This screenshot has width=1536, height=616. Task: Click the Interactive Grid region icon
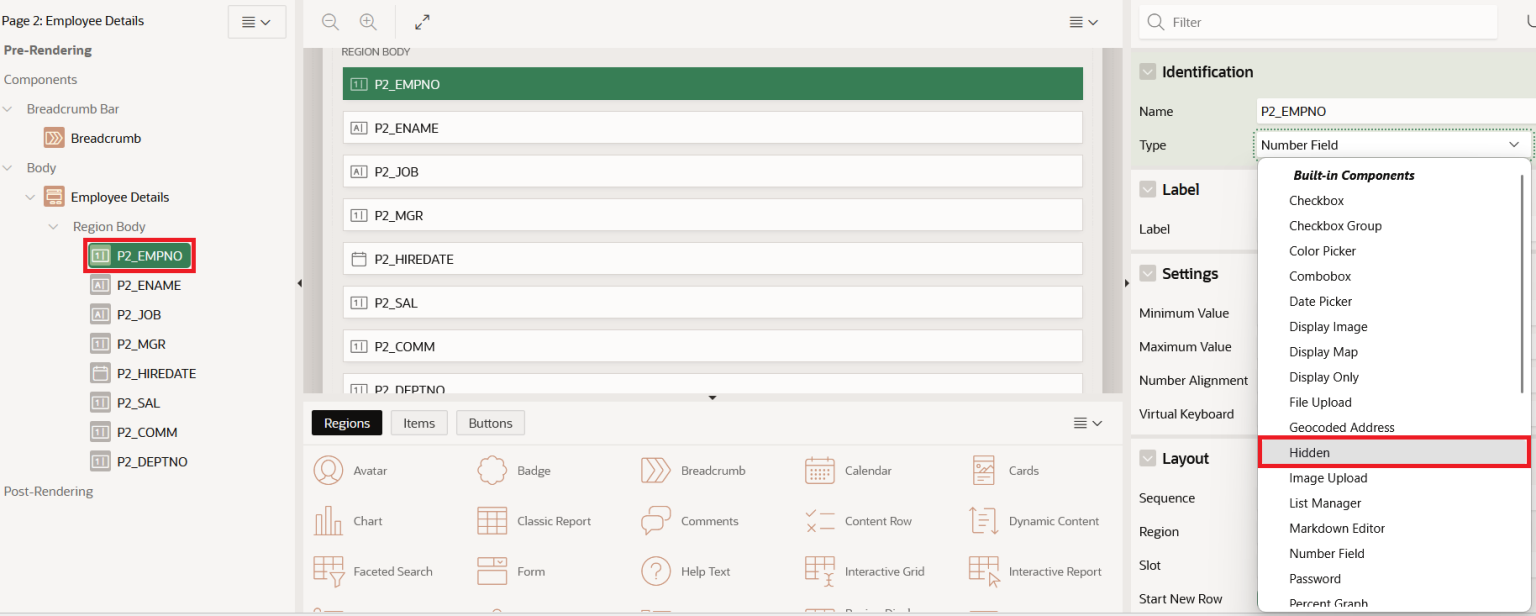819,570
